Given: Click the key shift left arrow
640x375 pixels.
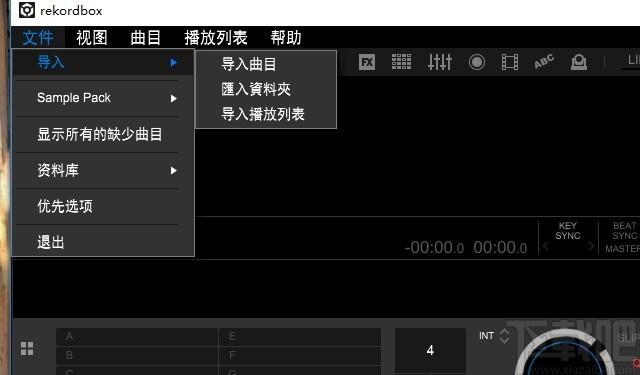Looking at the screenshot, I should pos(546,246).
